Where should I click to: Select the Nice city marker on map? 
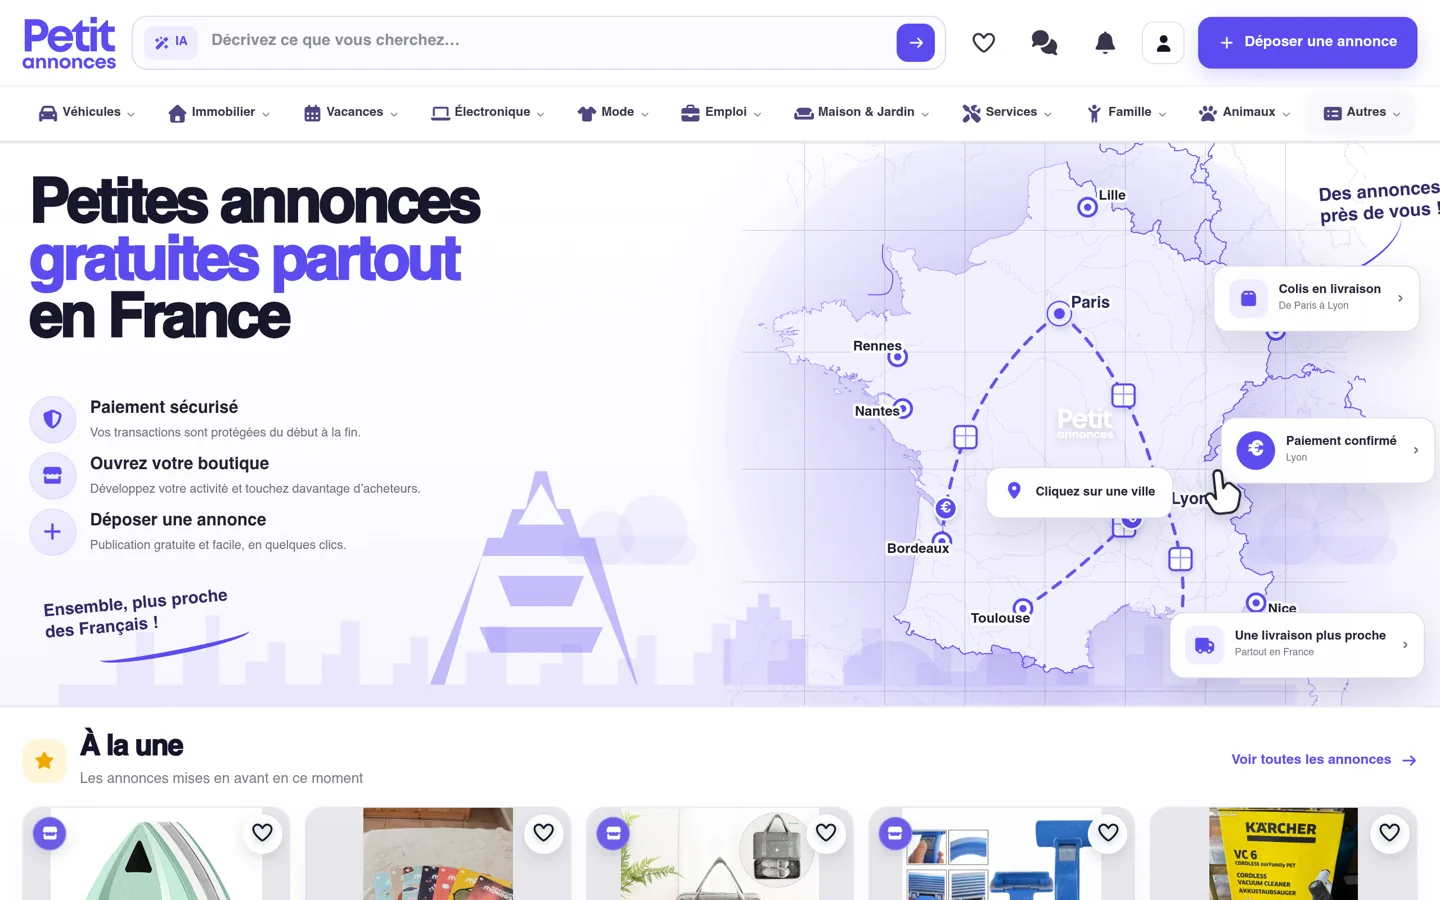[x=1256, y=603]
